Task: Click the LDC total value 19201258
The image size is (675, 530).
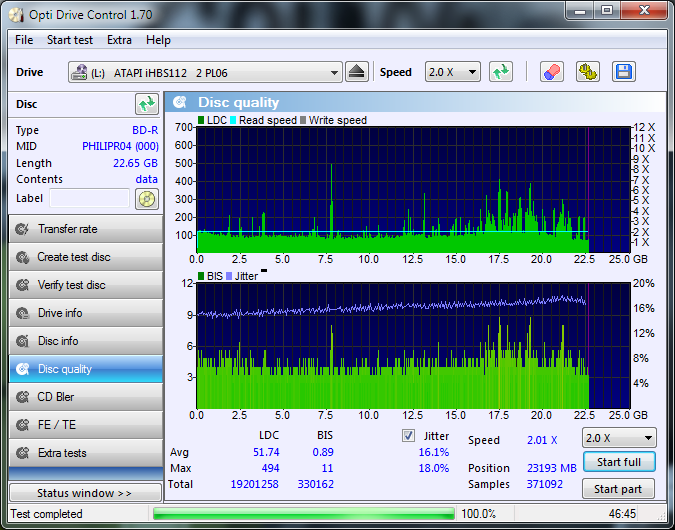Action: [x=254, y=484]
